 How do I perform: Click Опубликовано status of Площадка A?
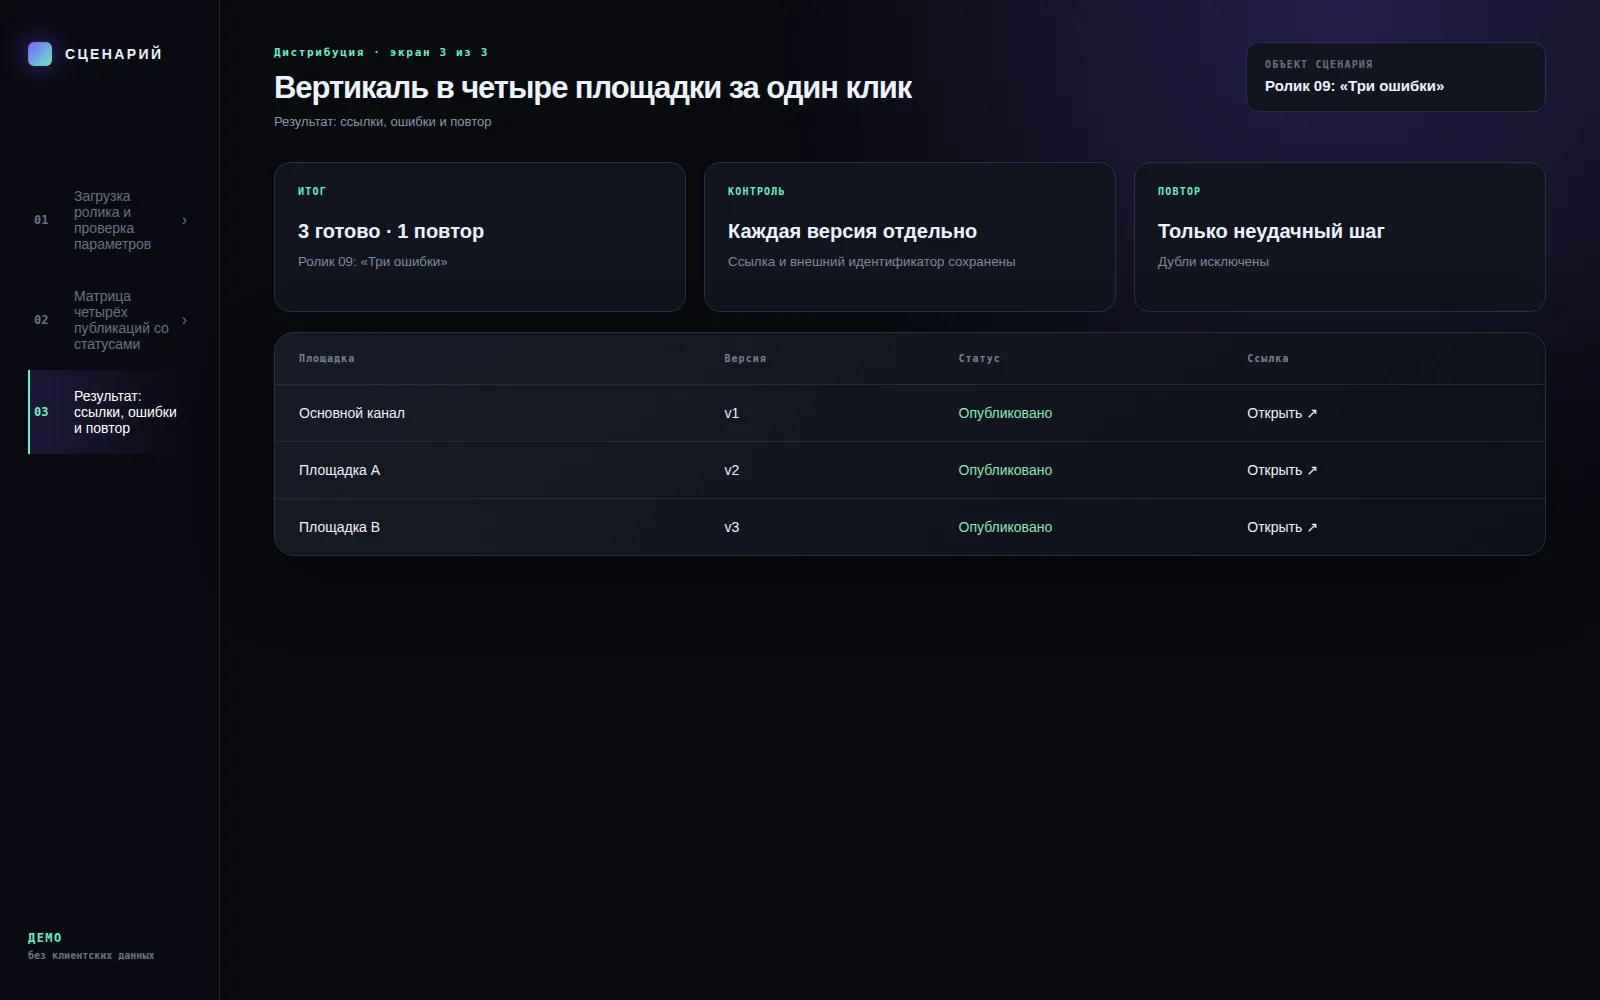click(1005, 470)
